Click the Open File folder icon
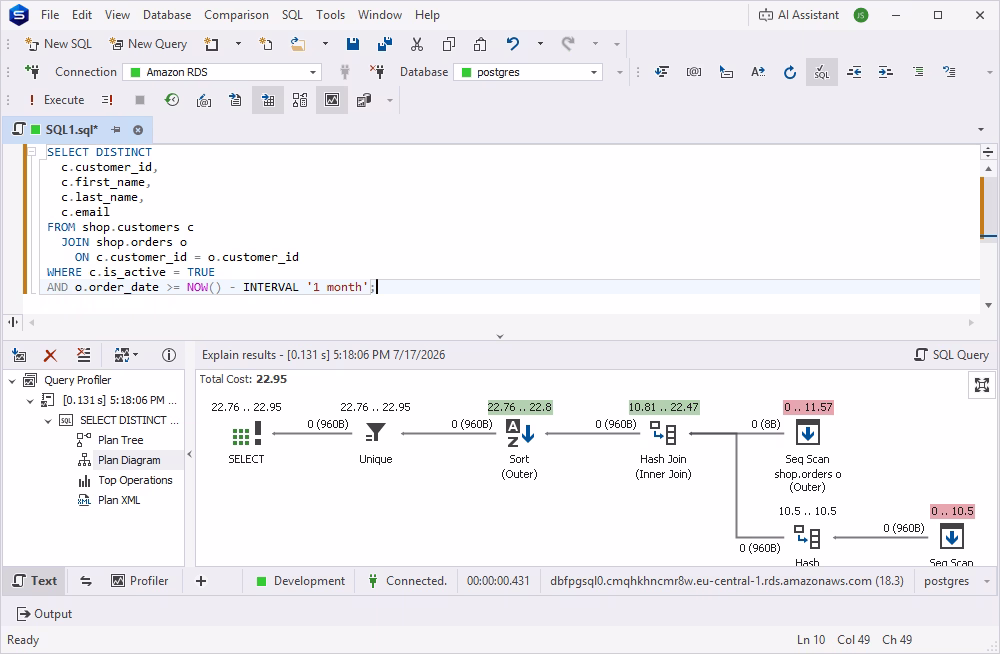This screenshot has width=1000, height=654. point(298,44)
